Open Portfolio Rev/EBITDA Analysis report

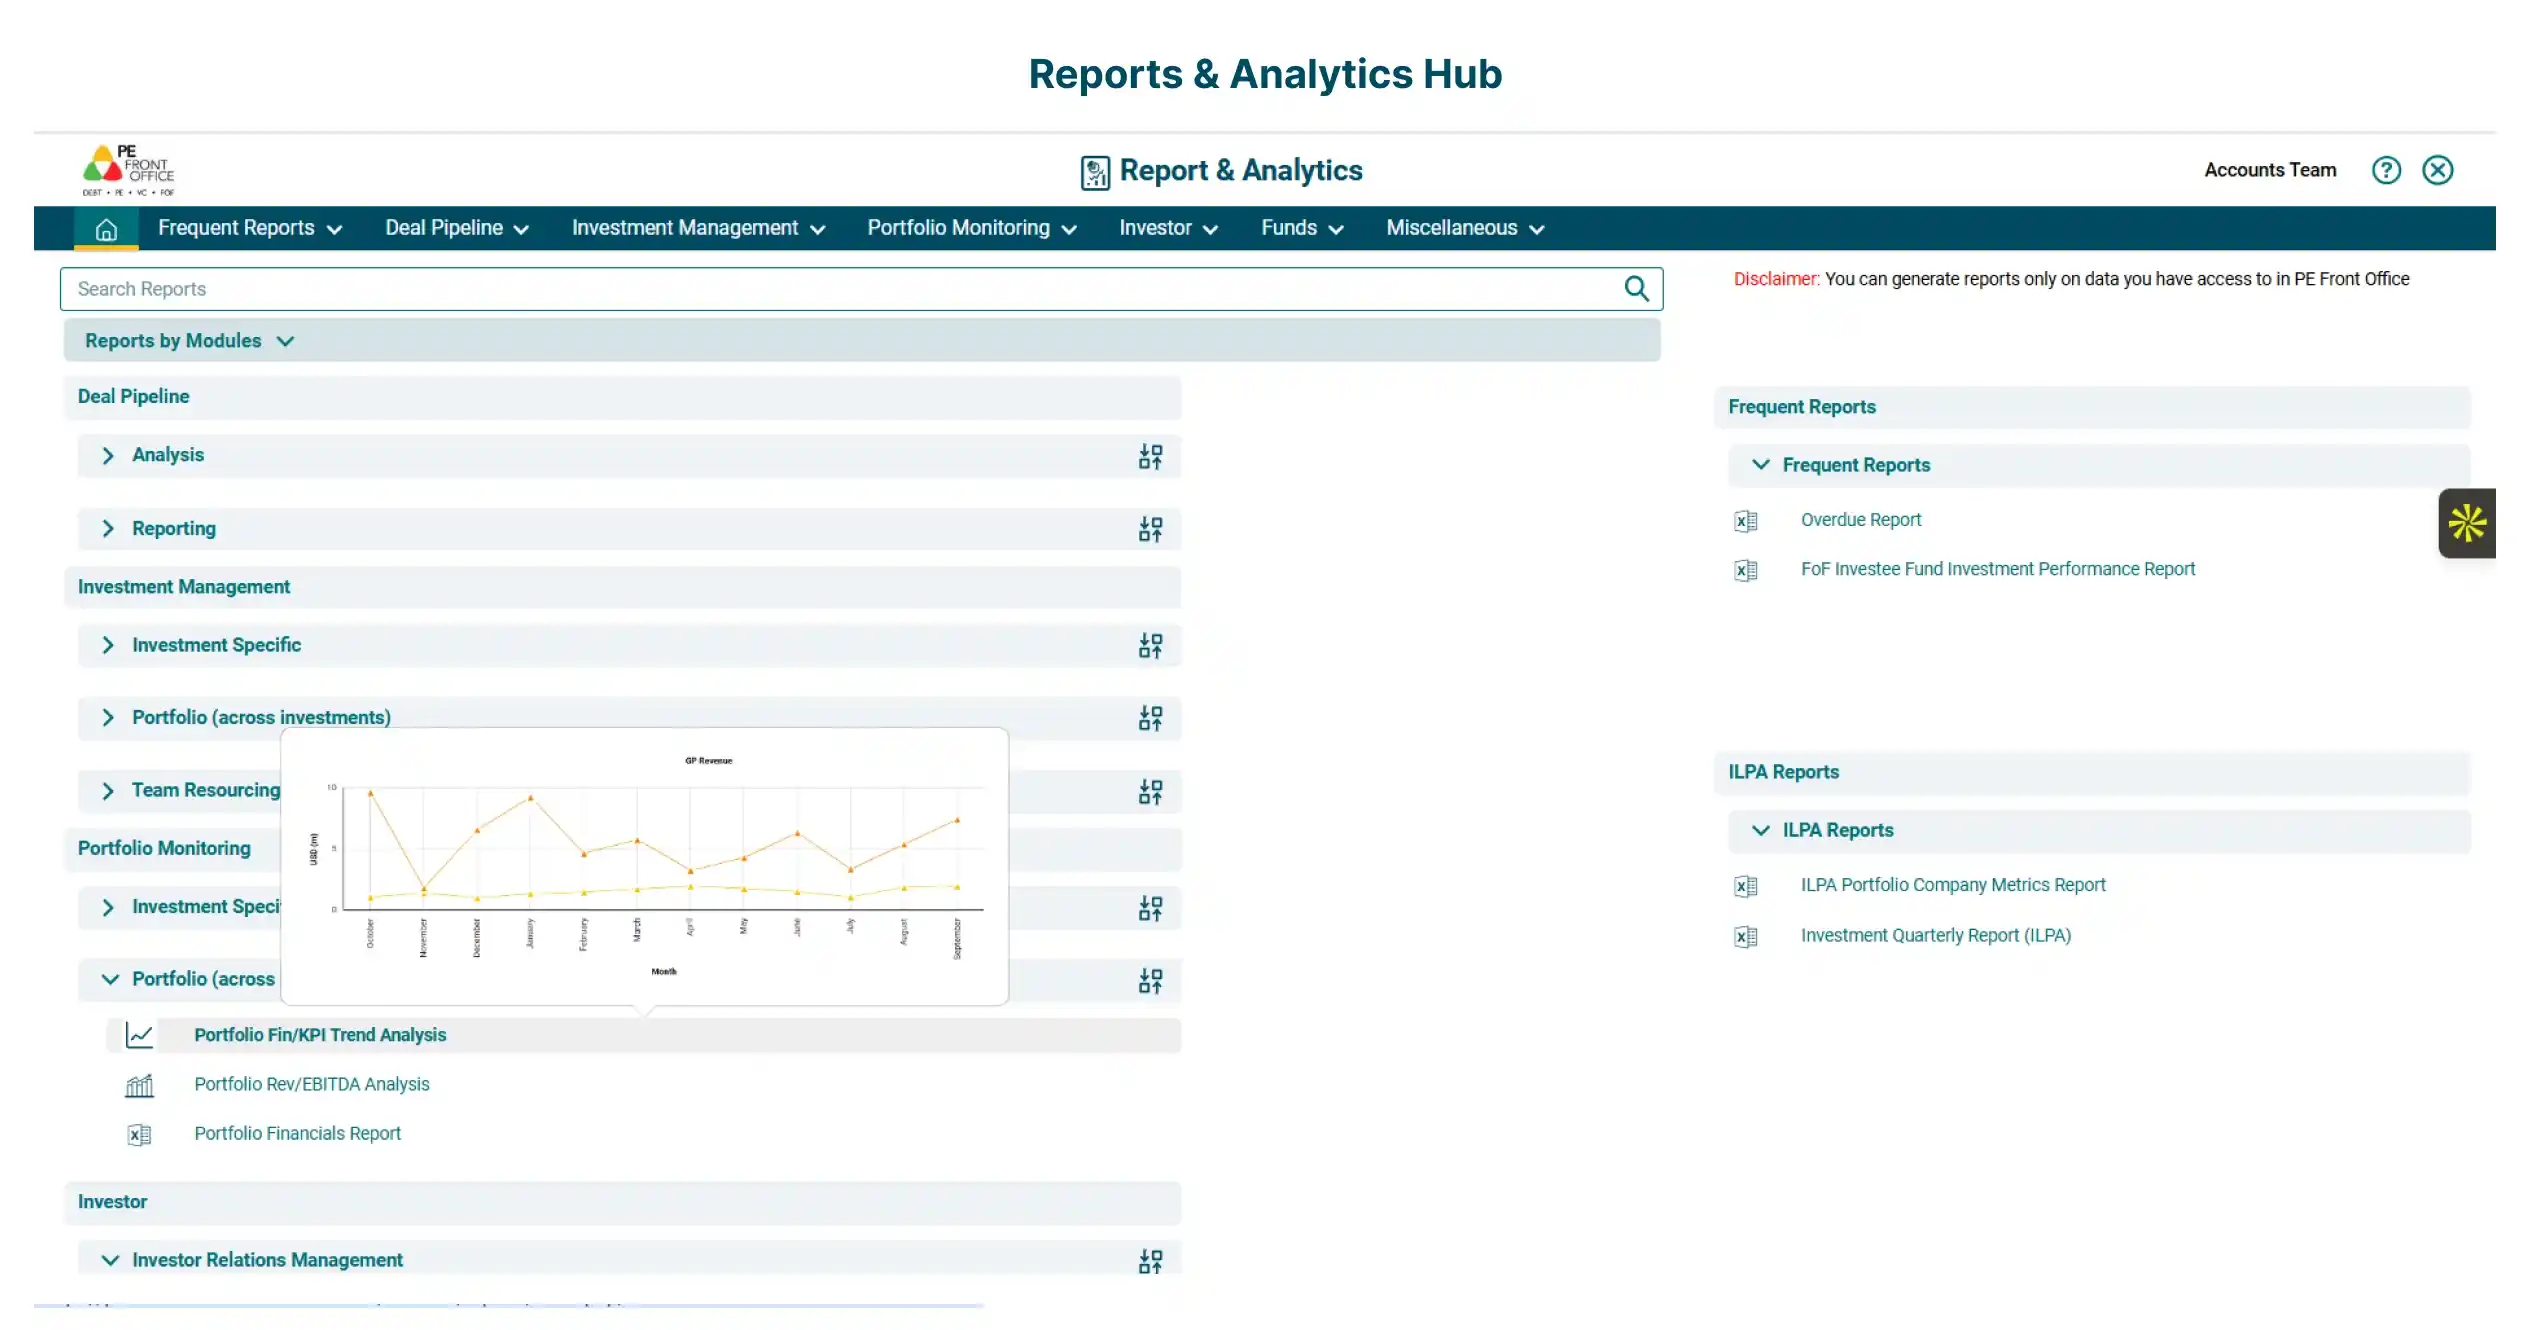pyautogui.click(x=311, y=1084)
